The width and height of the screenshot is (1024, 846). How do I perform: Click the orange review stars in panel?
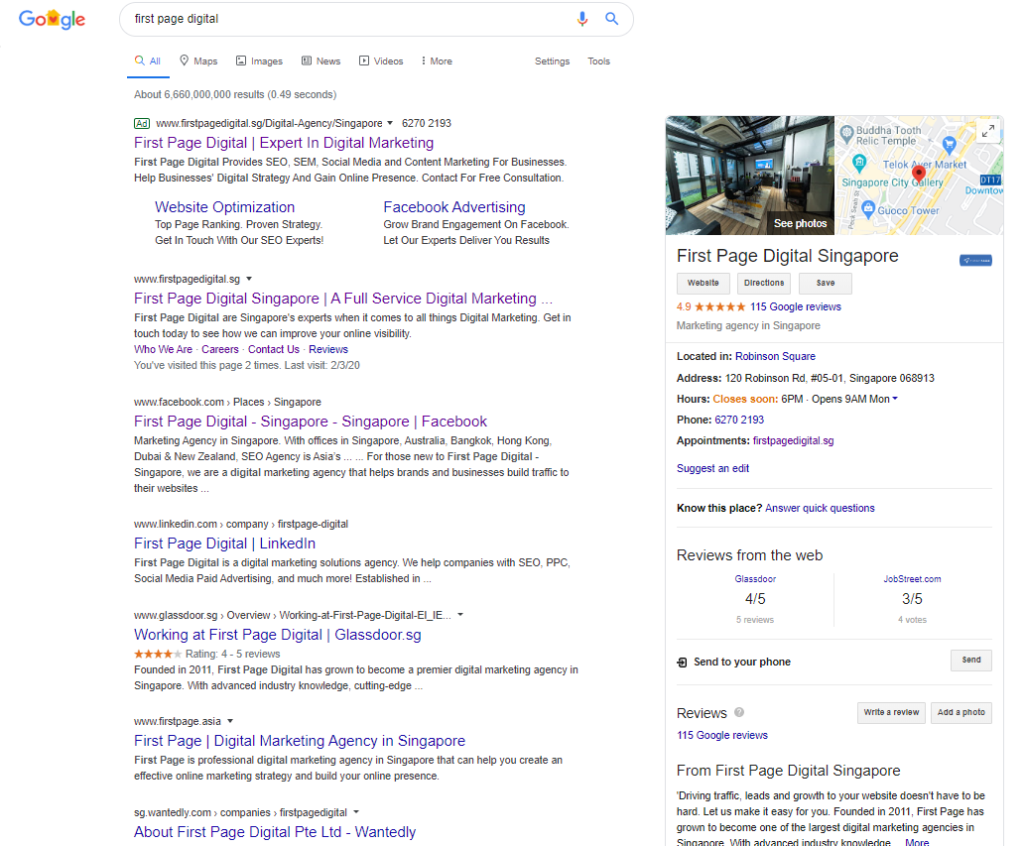click(720, 307)
